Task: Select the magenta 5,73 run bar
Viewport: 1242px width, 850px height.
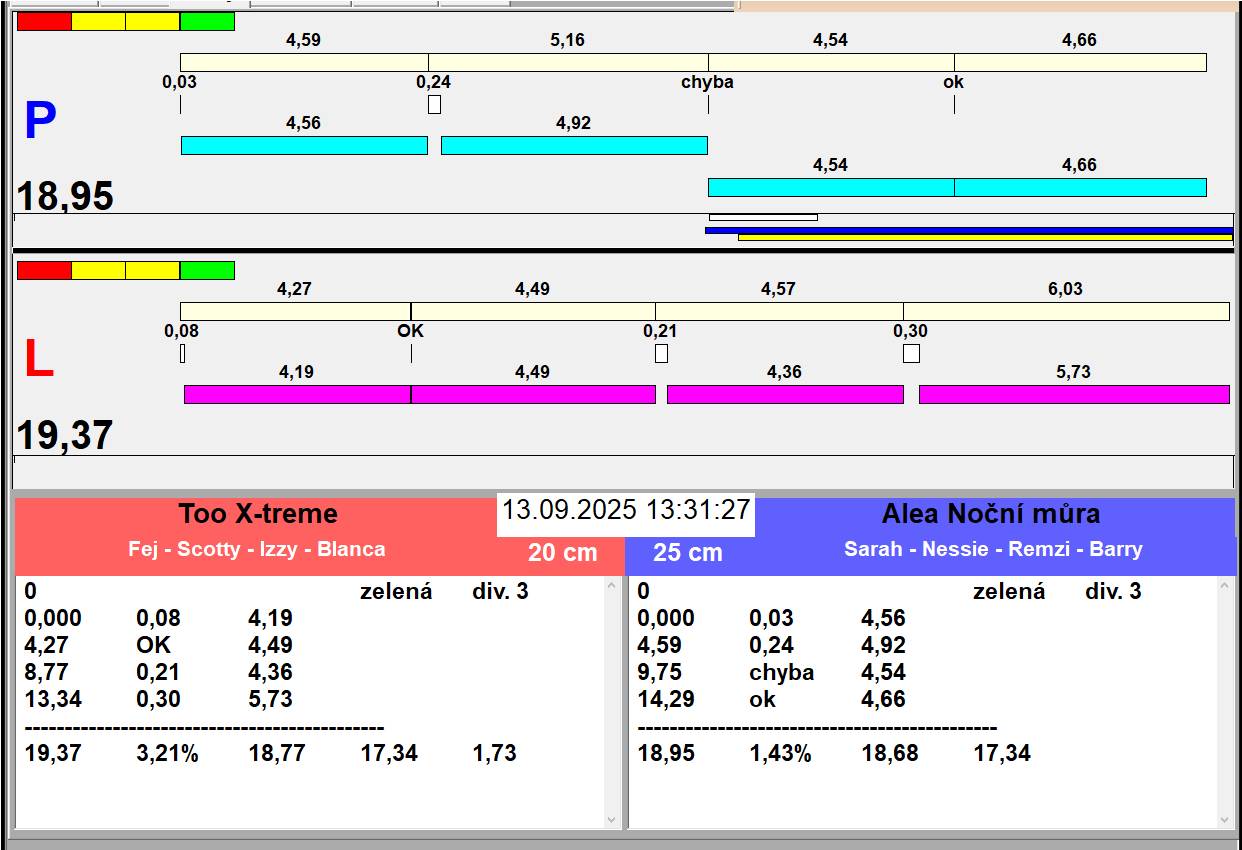Action: 1073,394
